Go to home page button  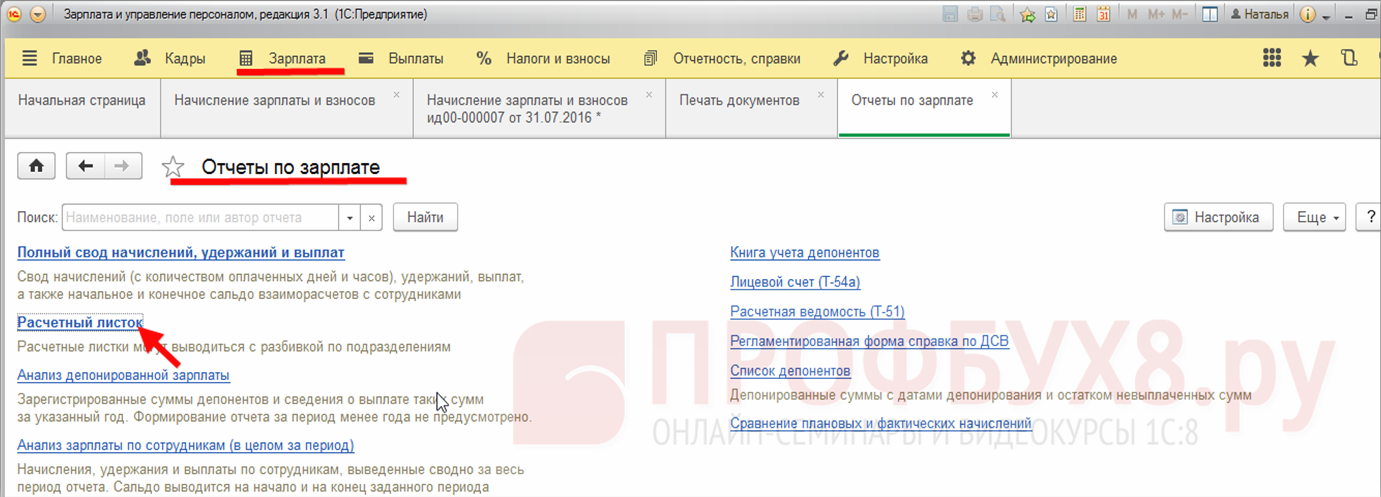[36, 167]
